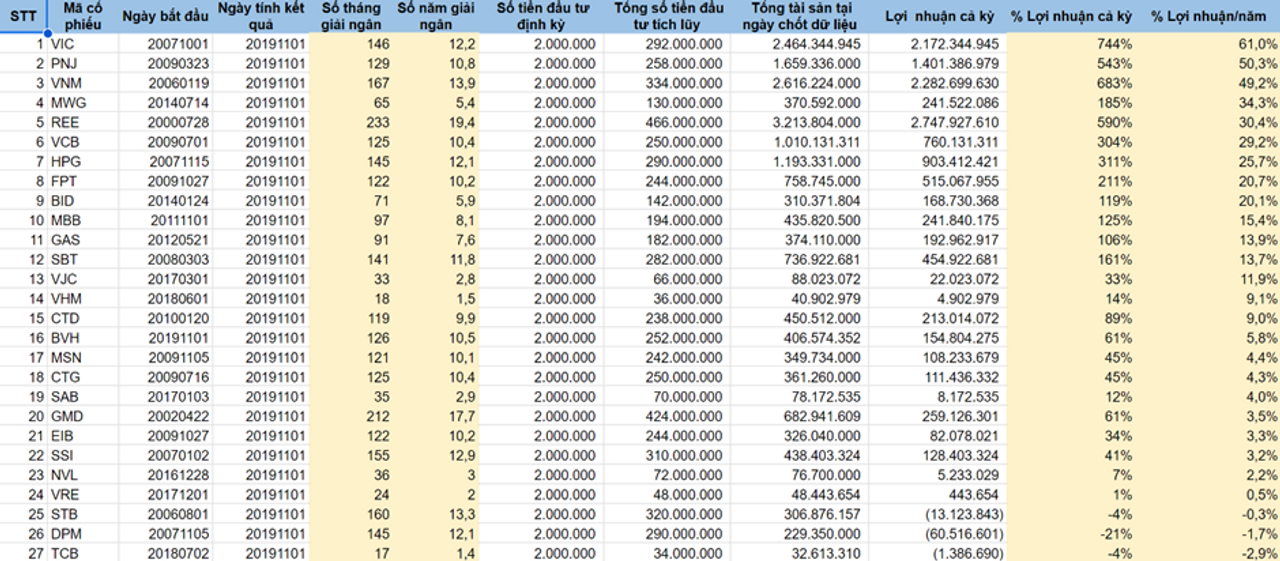Viewport: 1280px width, 561px height.
Task: Click the blue selection handle at top-left corner
Action: tap(47, 33)
